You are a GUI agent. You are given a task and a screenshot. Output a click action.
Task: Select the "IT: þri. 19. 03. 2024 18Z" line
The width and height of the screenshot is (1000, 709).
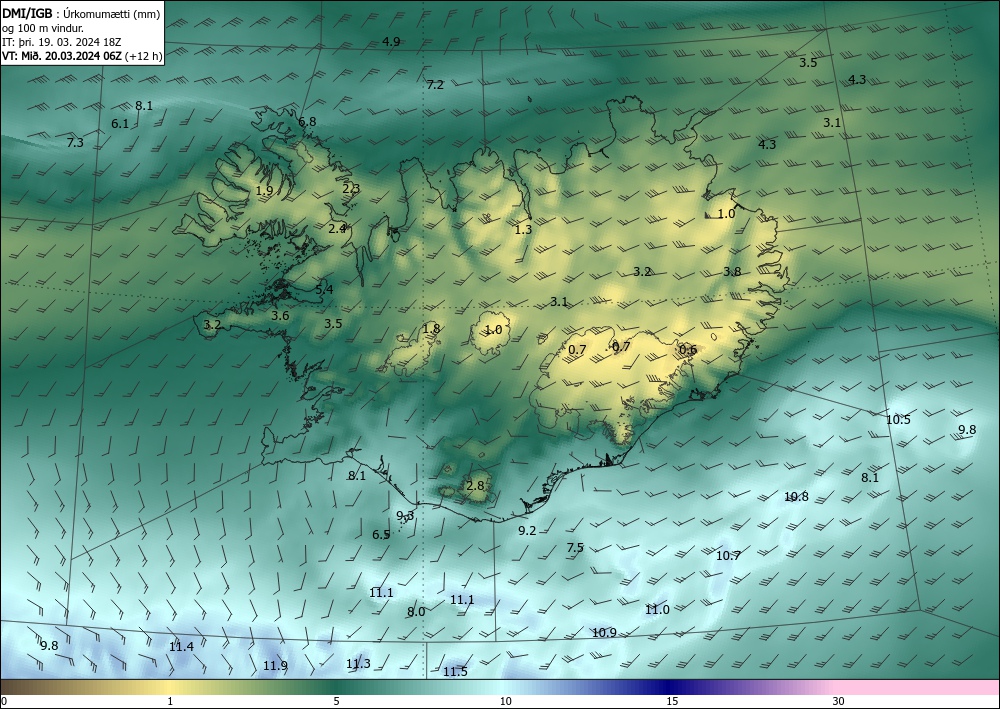61,41
